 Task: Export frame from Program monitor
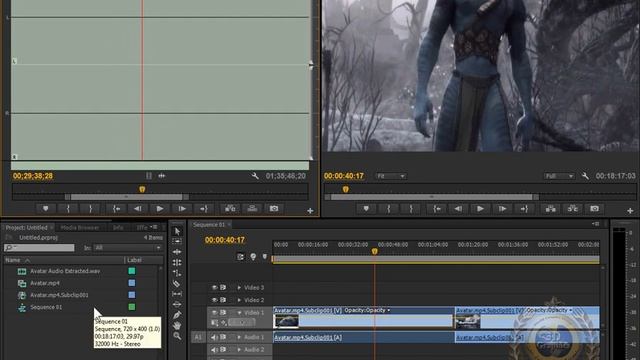coord(594,209)
